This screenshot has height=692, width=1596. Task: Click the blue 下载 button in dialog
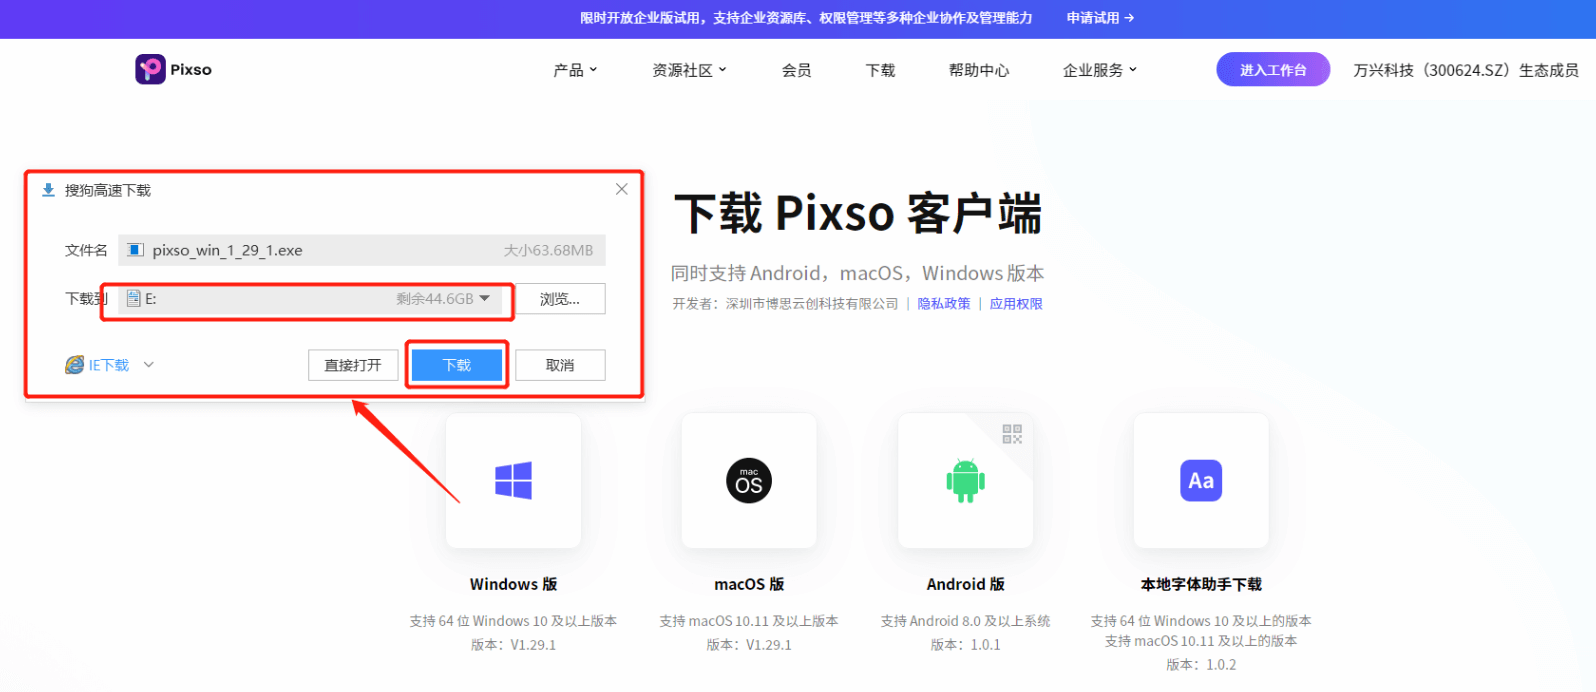point(457,365)
